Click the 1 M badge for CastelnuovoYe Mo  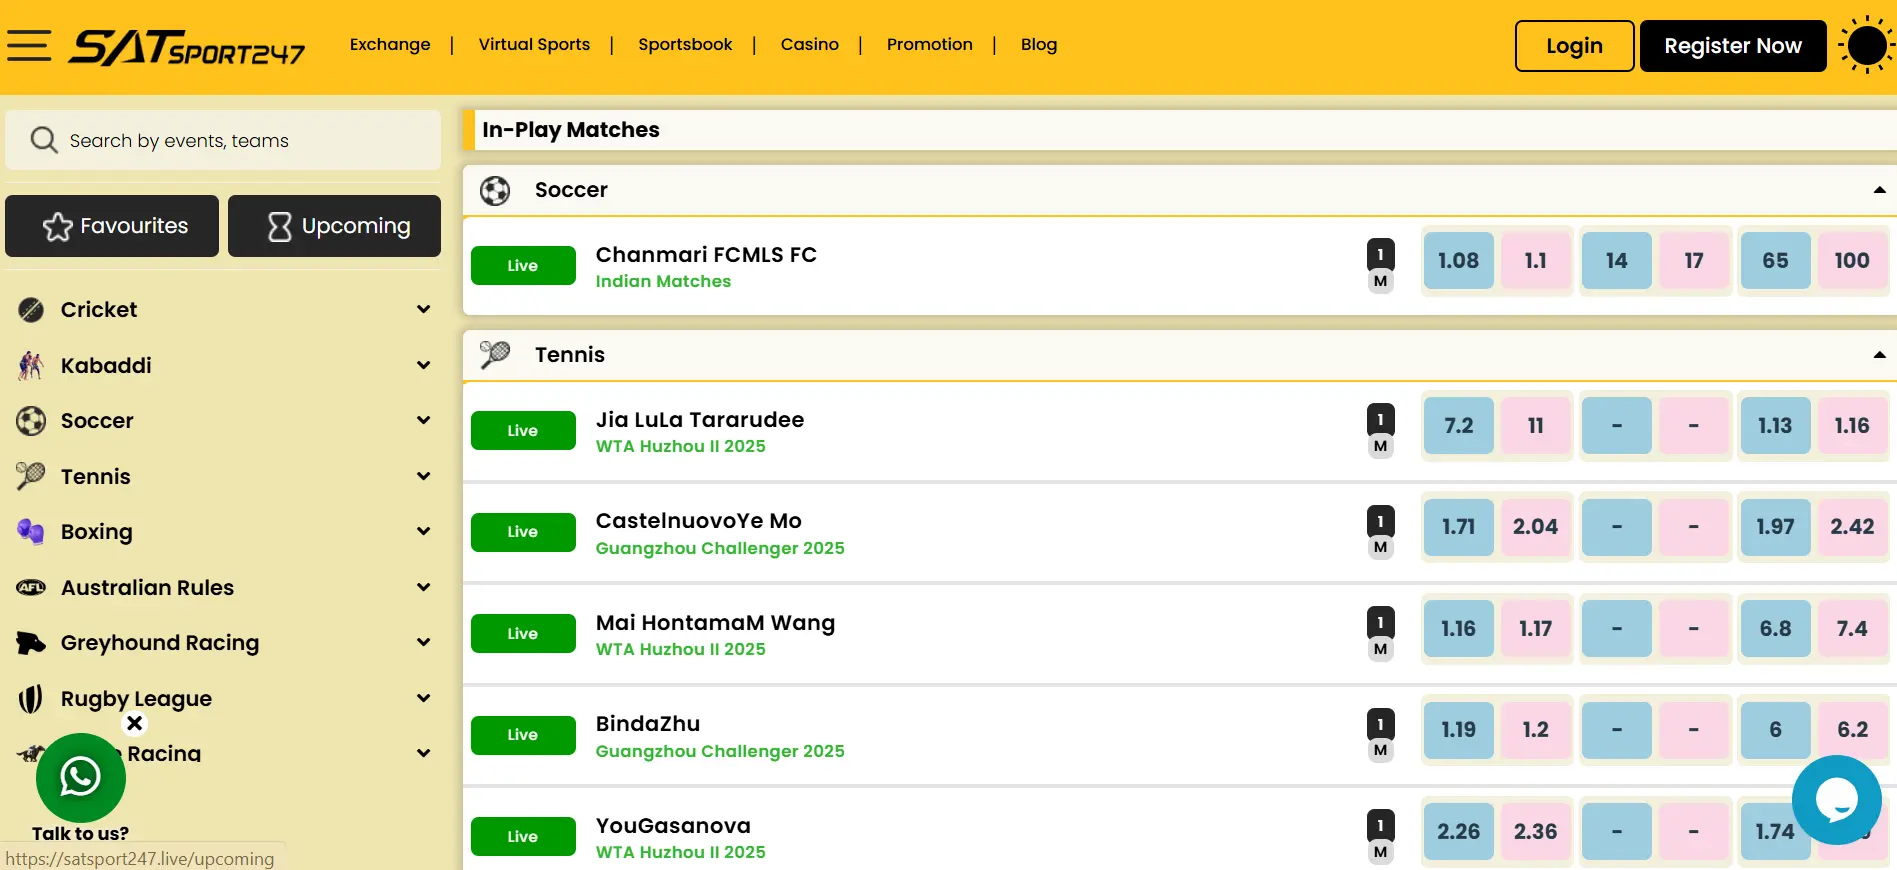coord(1380,533)
